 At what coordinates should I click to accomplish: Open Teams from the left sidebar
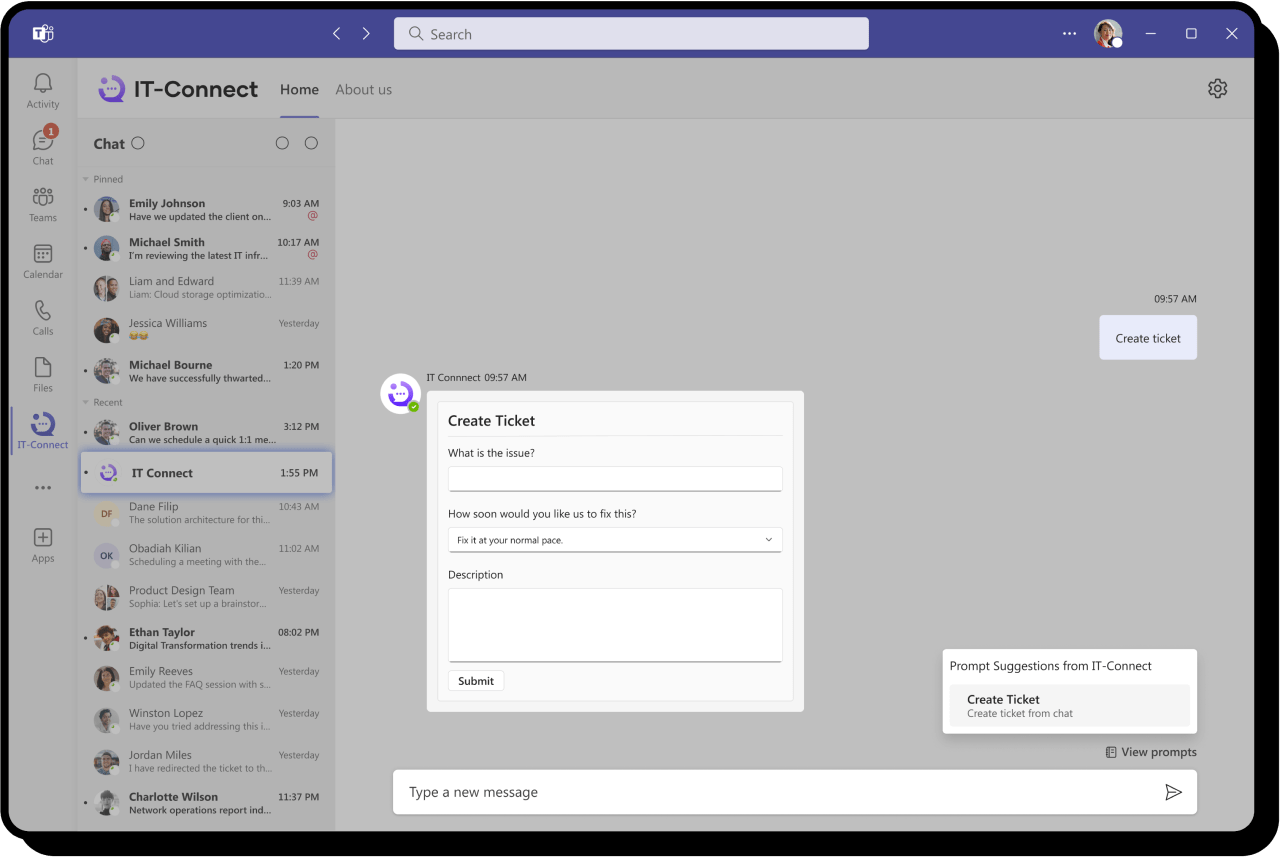pyautogui.click(x=42, y=204)
